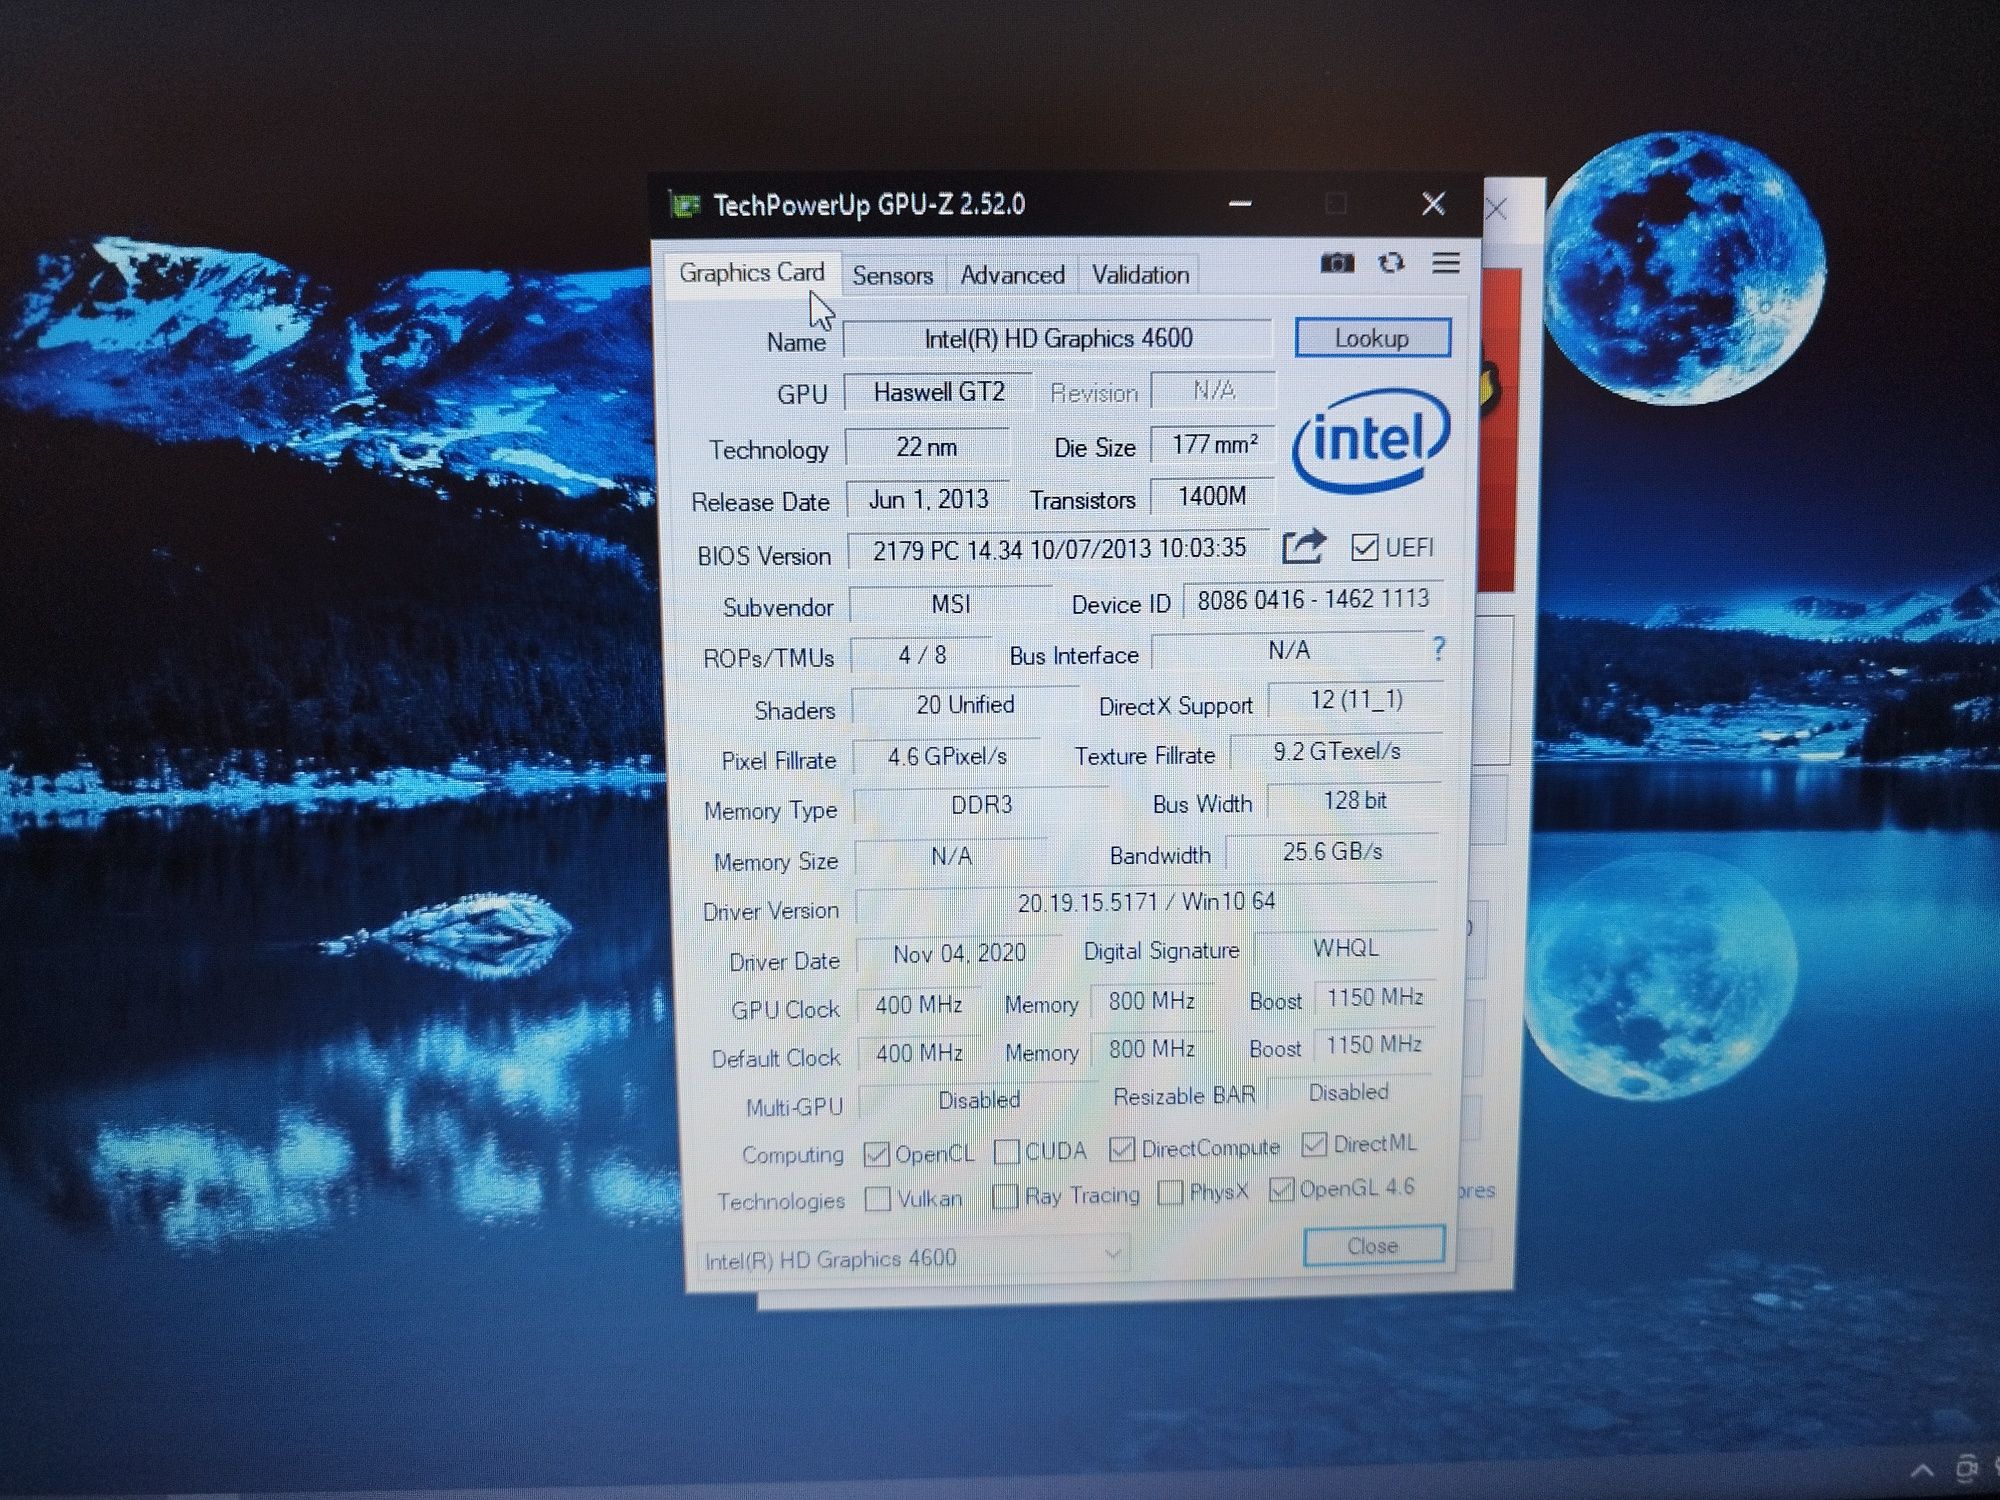This screenshot has height=1500, width=2000.
Task: Click the Multi-GPU value Disabled
Action: tap(978, 1100)
